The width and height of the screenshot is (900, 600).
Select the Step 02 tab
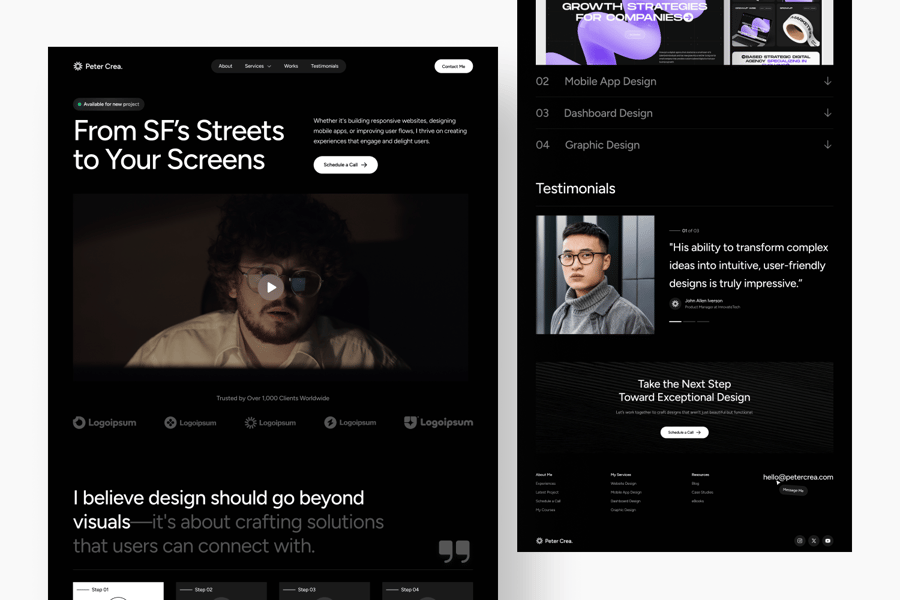[222, 591]
